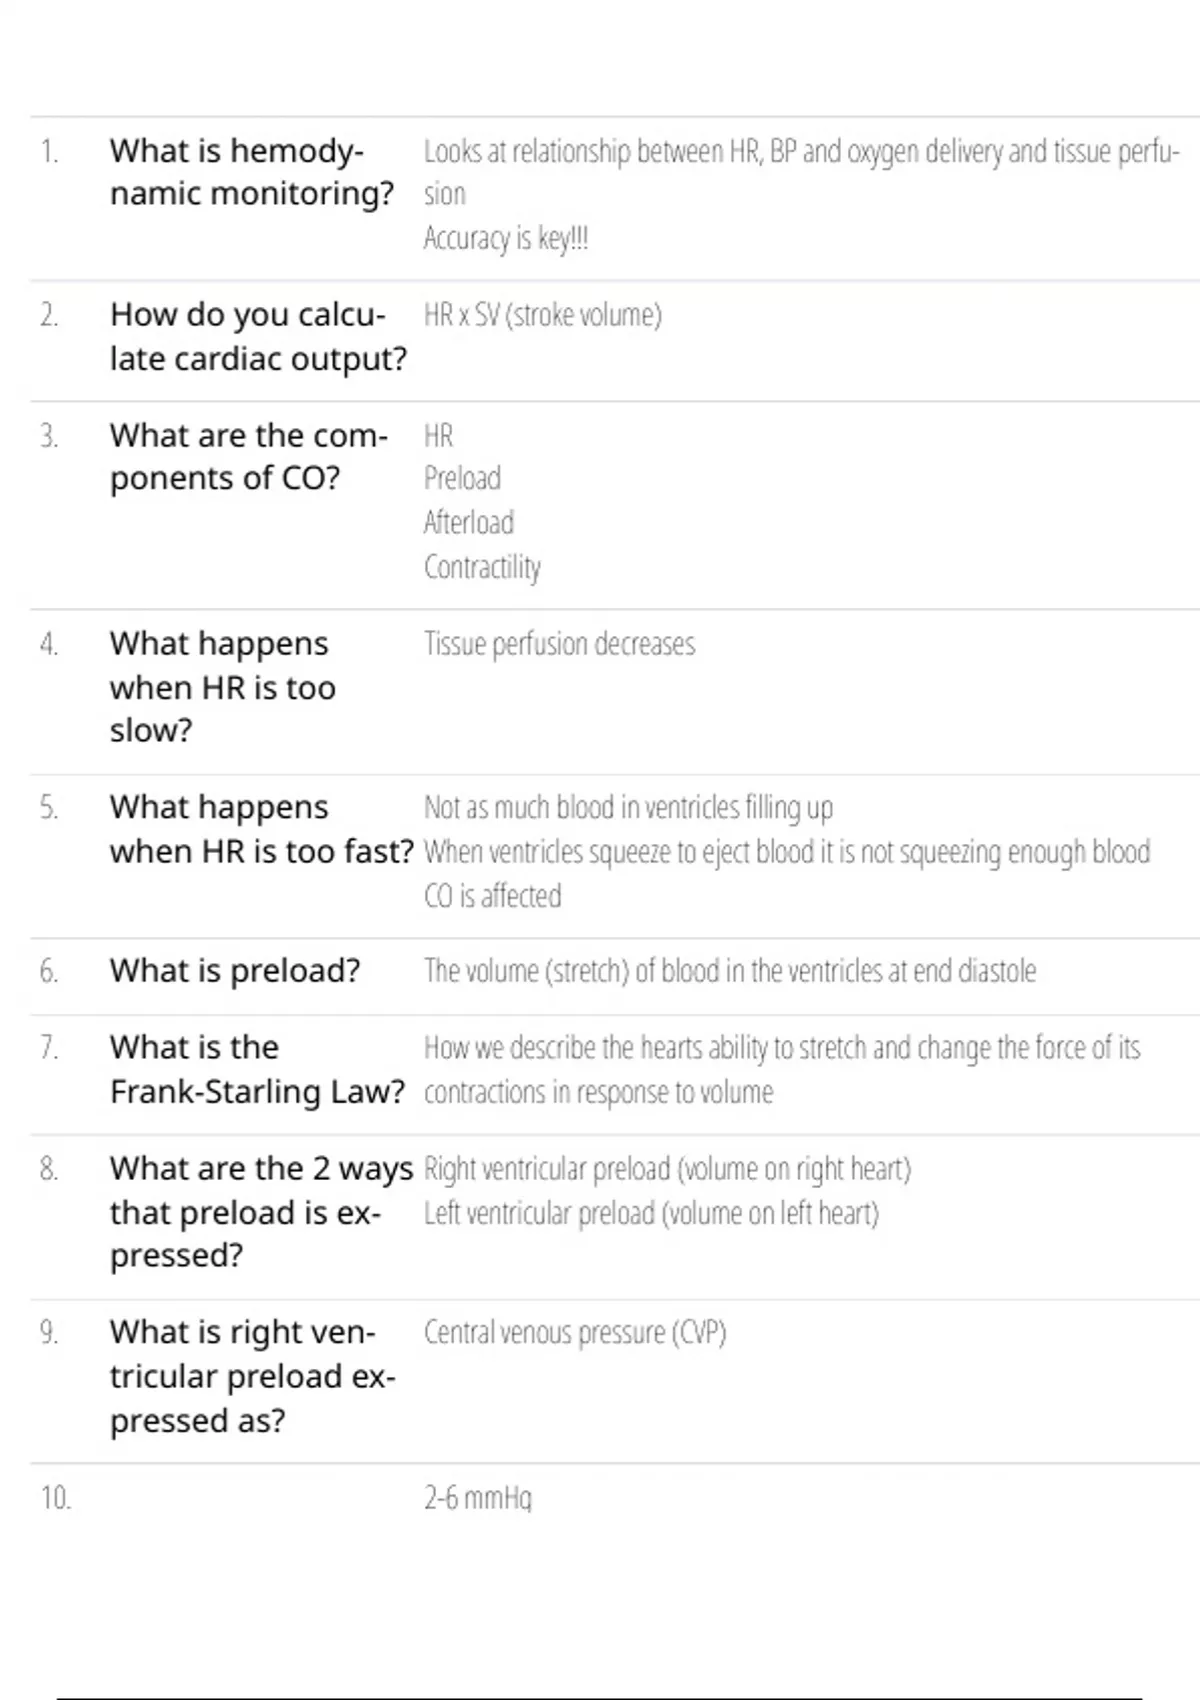1200x1700 pixels.
Task: Click the "Accuracy is key!!!" line
Action: point(506,239)
